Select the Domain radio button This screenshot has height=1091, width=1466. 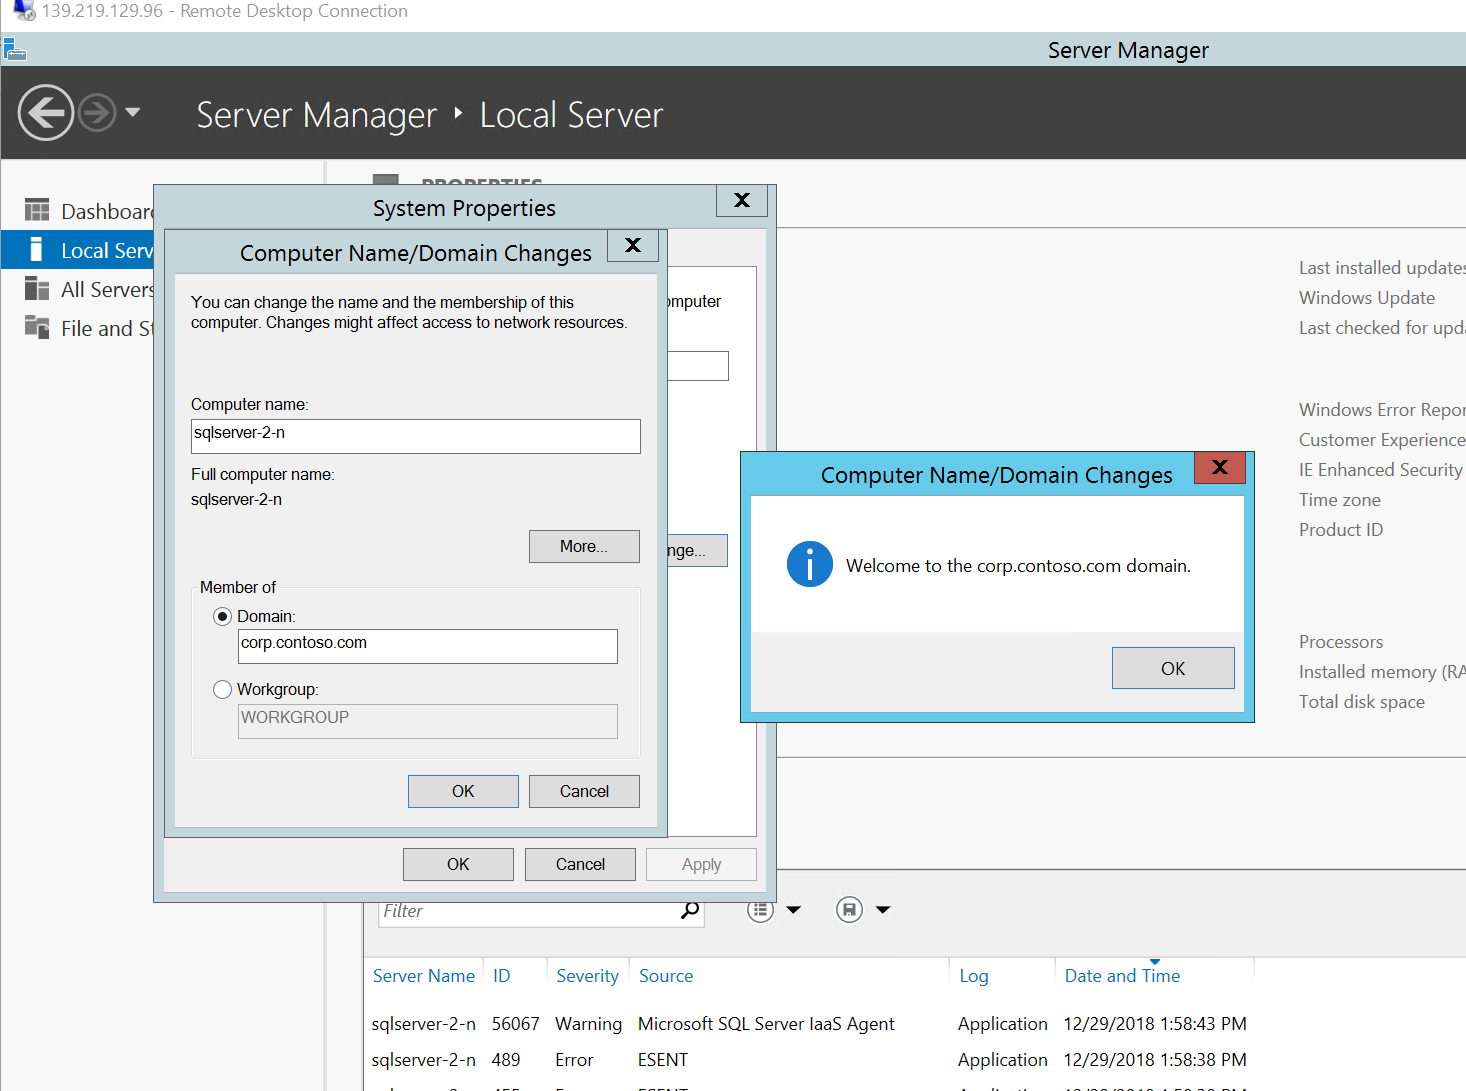point(223,617)
